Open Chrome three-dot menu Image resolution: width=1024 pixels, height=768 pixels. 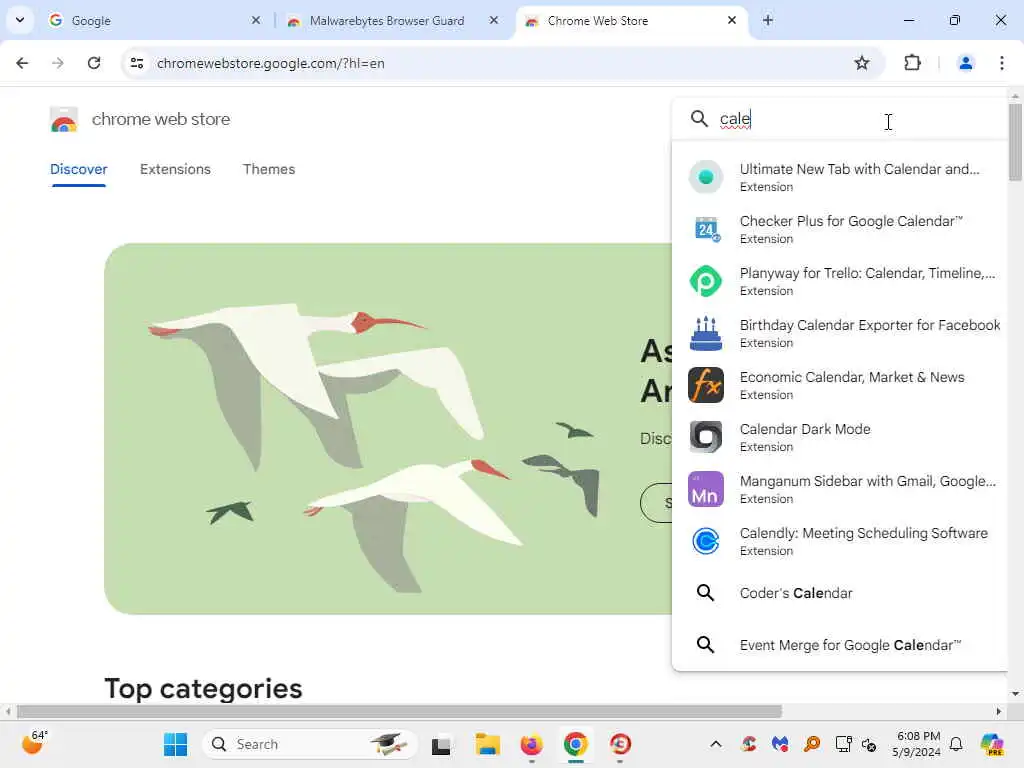pyautogui.click(x=1002, y=63)
